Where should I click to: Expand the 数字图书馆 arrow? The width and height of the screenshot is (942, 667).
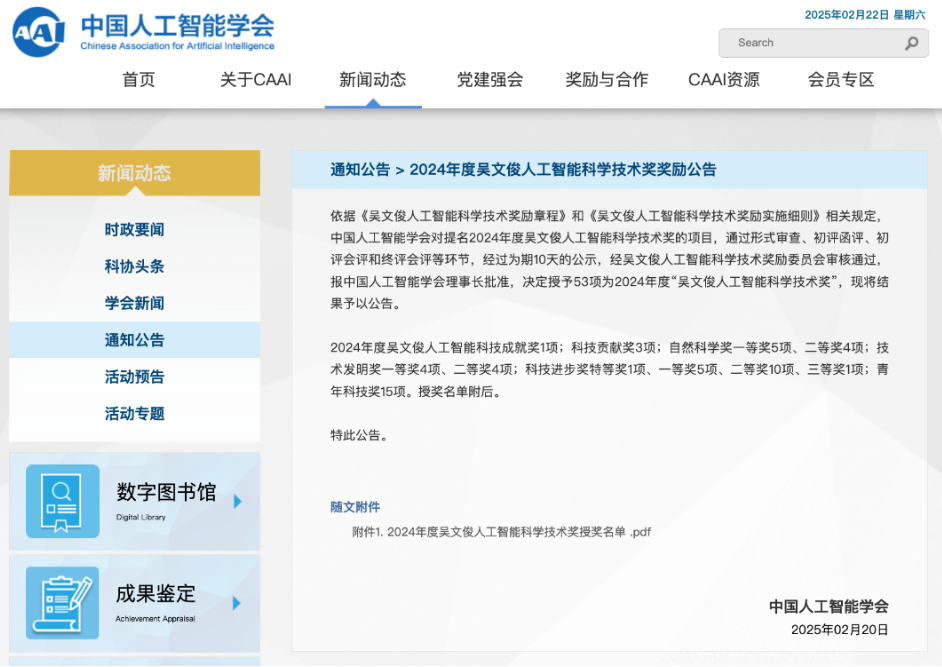[237, 501]
